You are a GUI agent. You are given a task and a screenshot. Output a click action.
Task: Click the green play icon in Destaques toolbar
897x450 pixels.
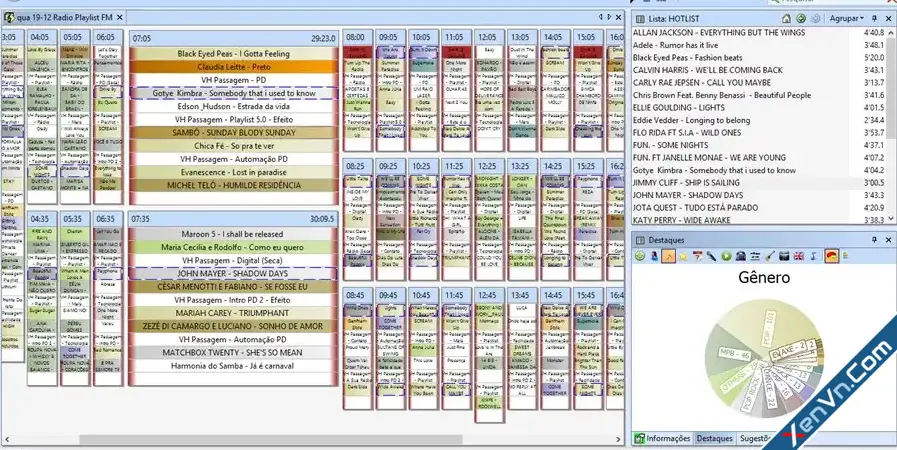tap(726, 256)
